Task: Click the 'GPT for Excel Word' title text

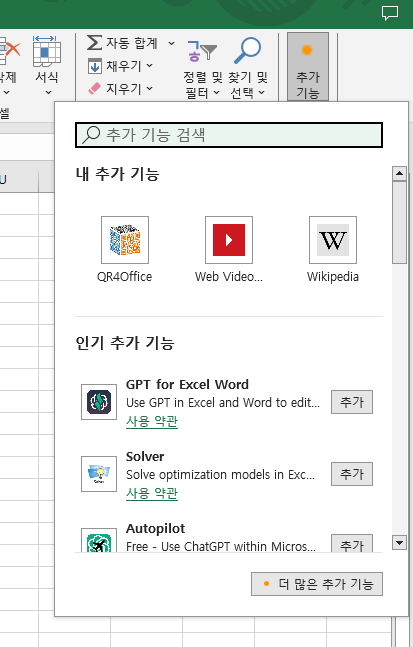Action: tap(187, 385)
